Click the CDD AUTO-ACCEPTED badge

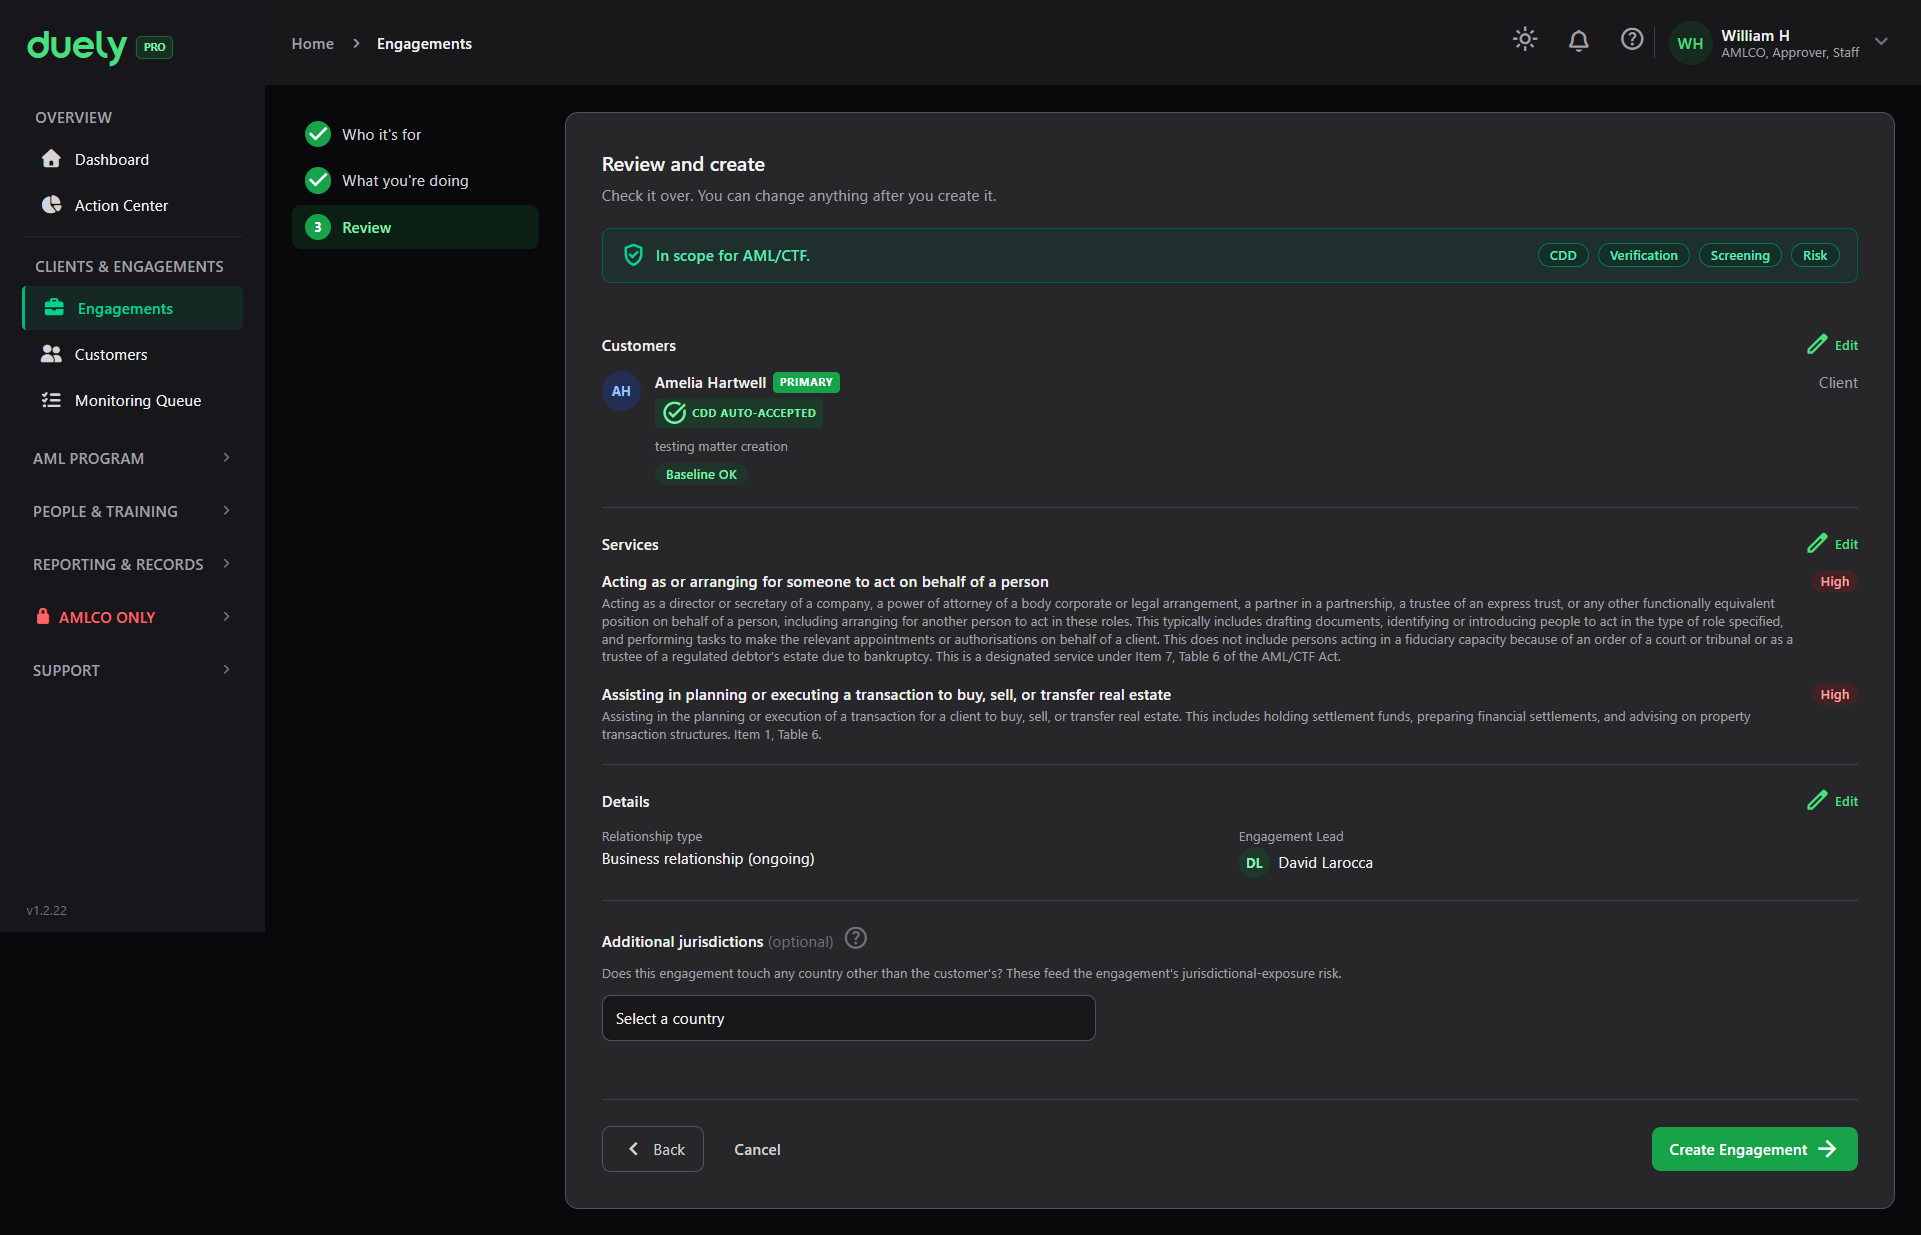[739, 413]
